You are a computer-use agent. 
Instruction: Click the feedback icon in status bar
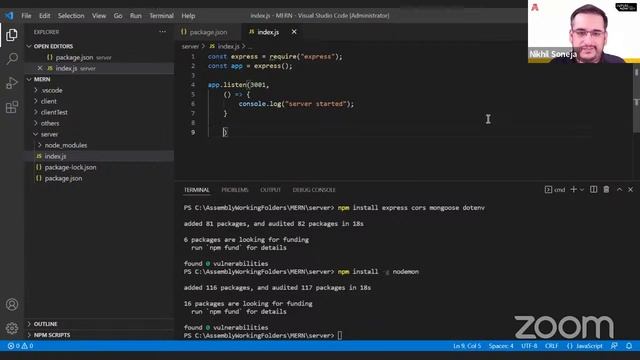tap(614, 346)
